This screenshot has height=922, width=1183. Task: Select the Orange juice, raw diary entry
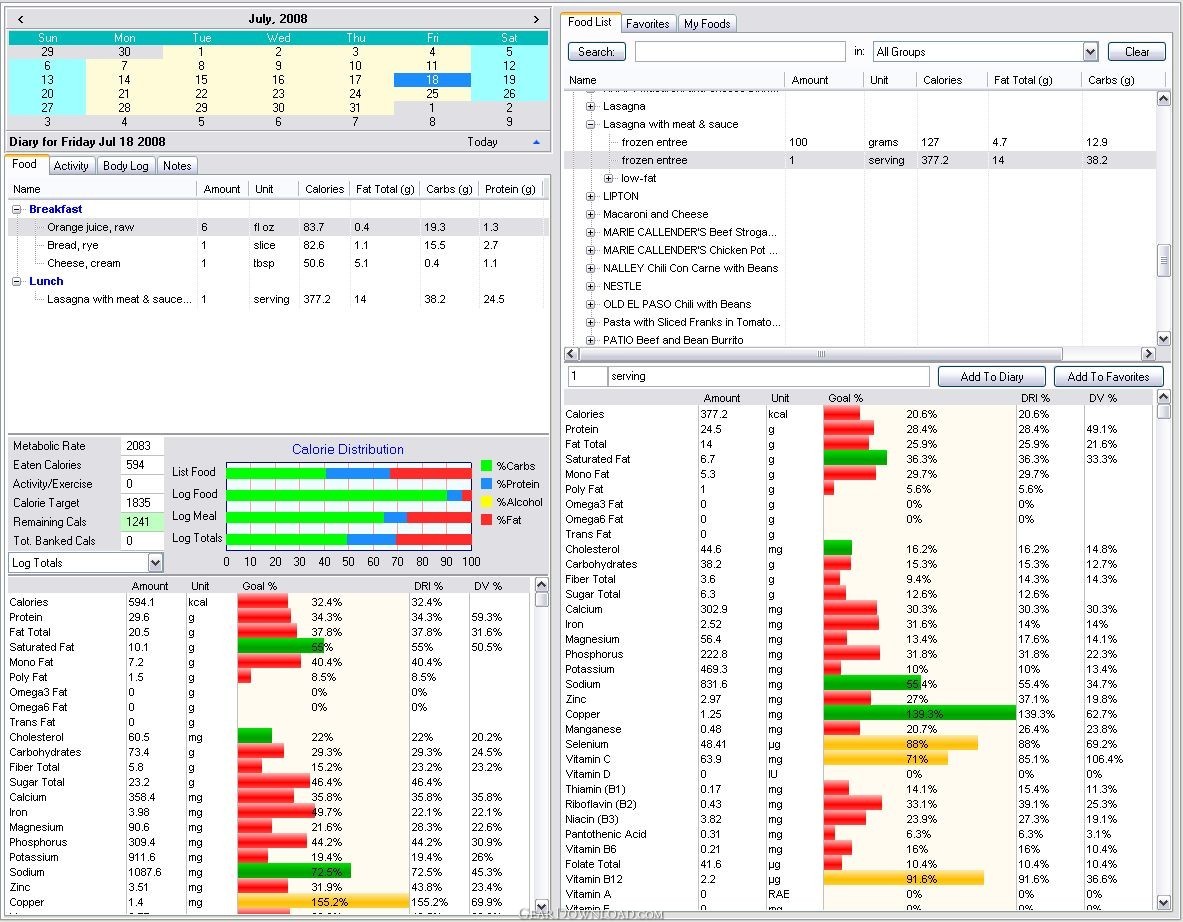[90, 228]
